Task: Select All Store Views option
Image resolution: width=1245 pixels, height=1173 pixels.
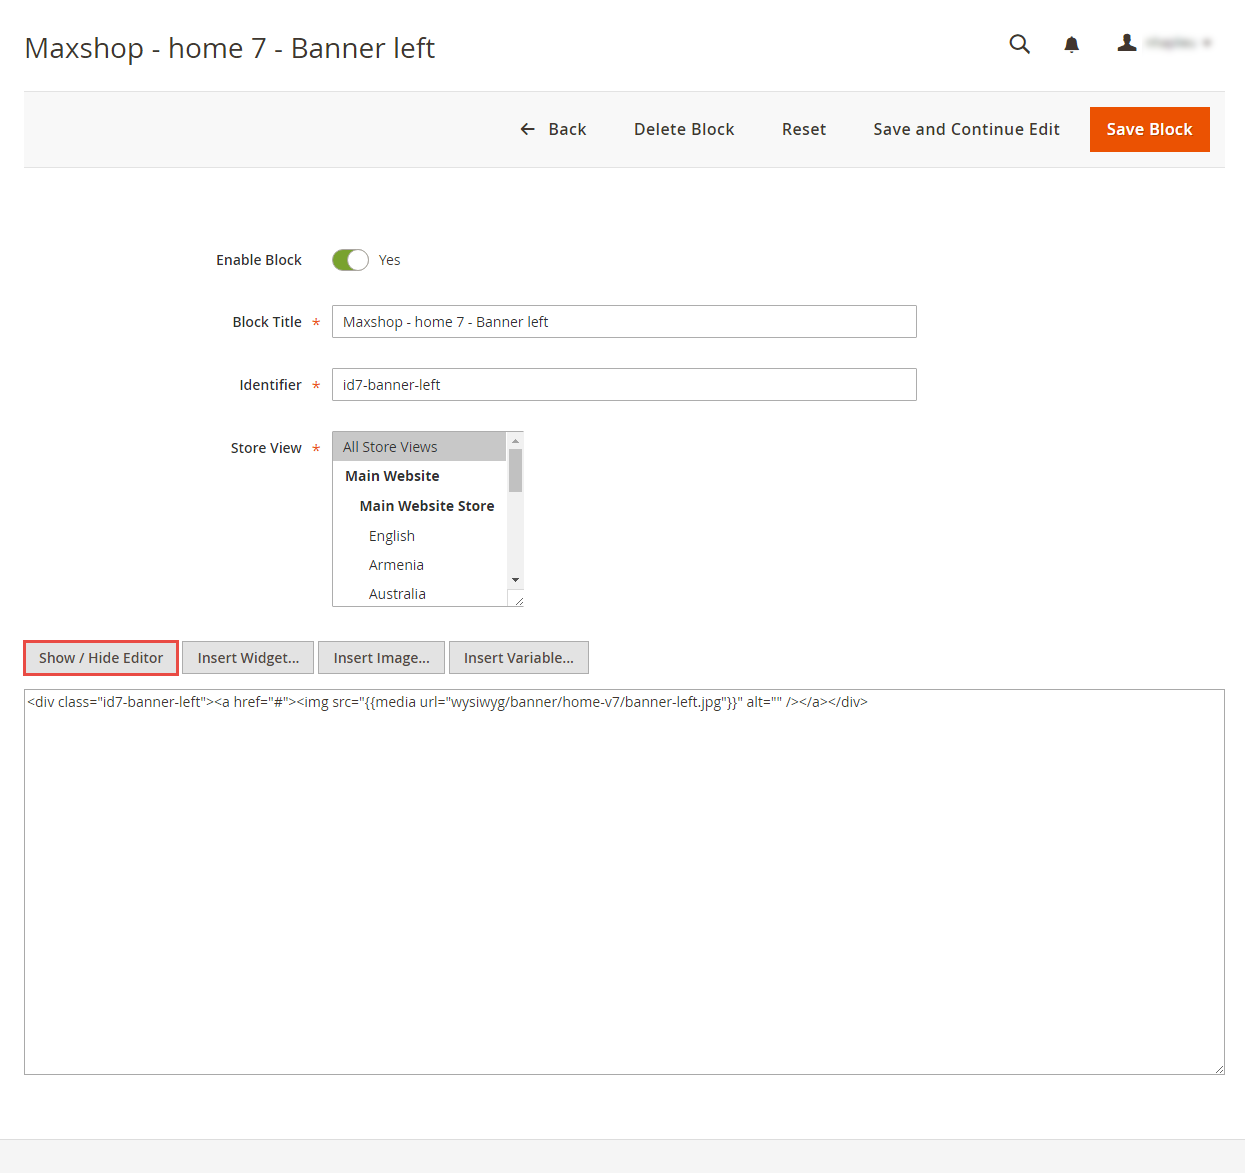Action: (x=419, y=447)
